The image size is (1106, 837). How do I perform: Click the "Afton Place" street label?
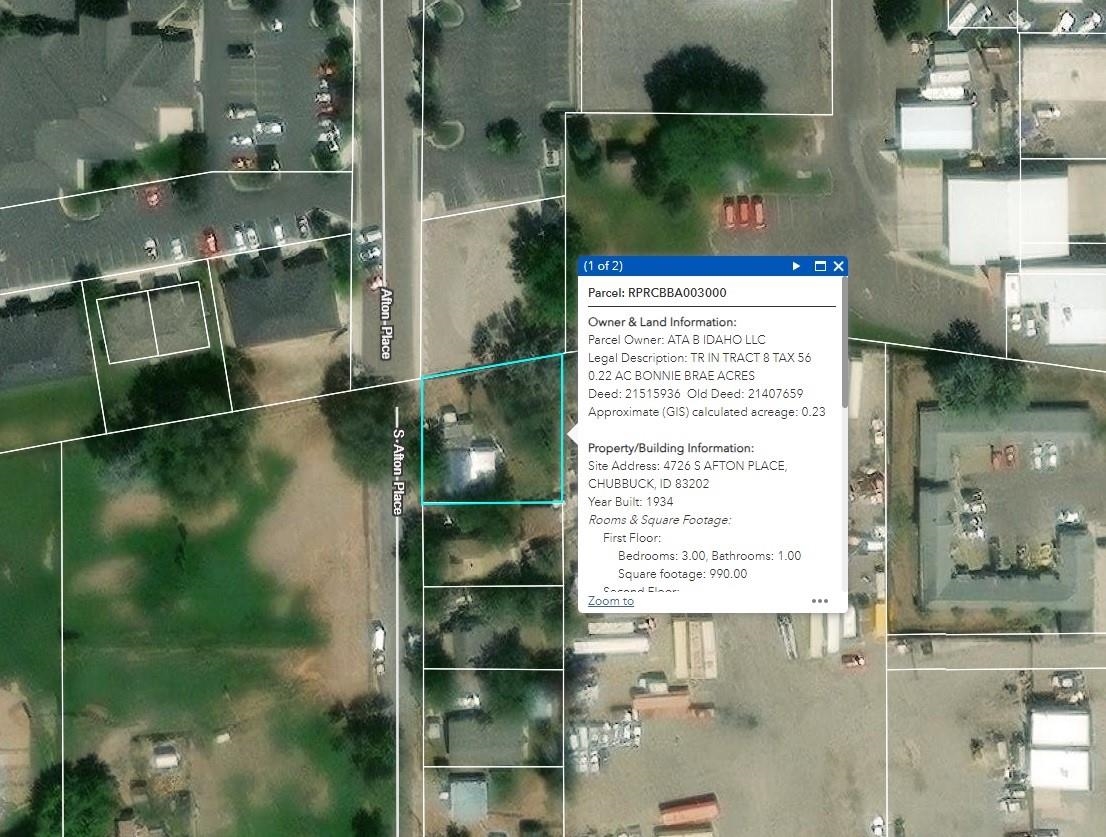coord(385,323)
